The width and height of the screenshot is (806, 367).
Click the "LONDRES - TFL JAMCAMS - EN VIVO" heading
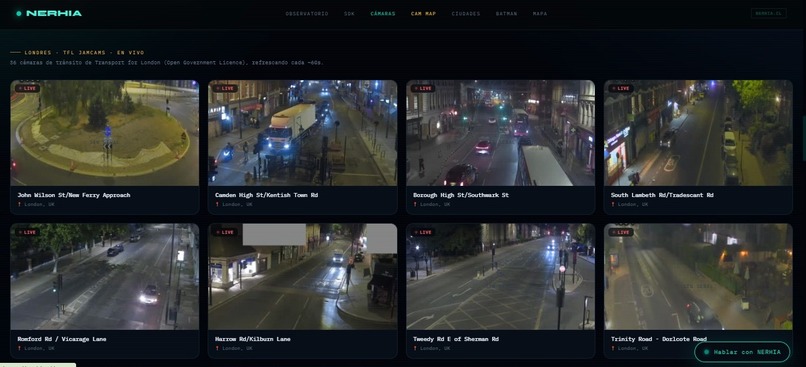pos(84,52)
